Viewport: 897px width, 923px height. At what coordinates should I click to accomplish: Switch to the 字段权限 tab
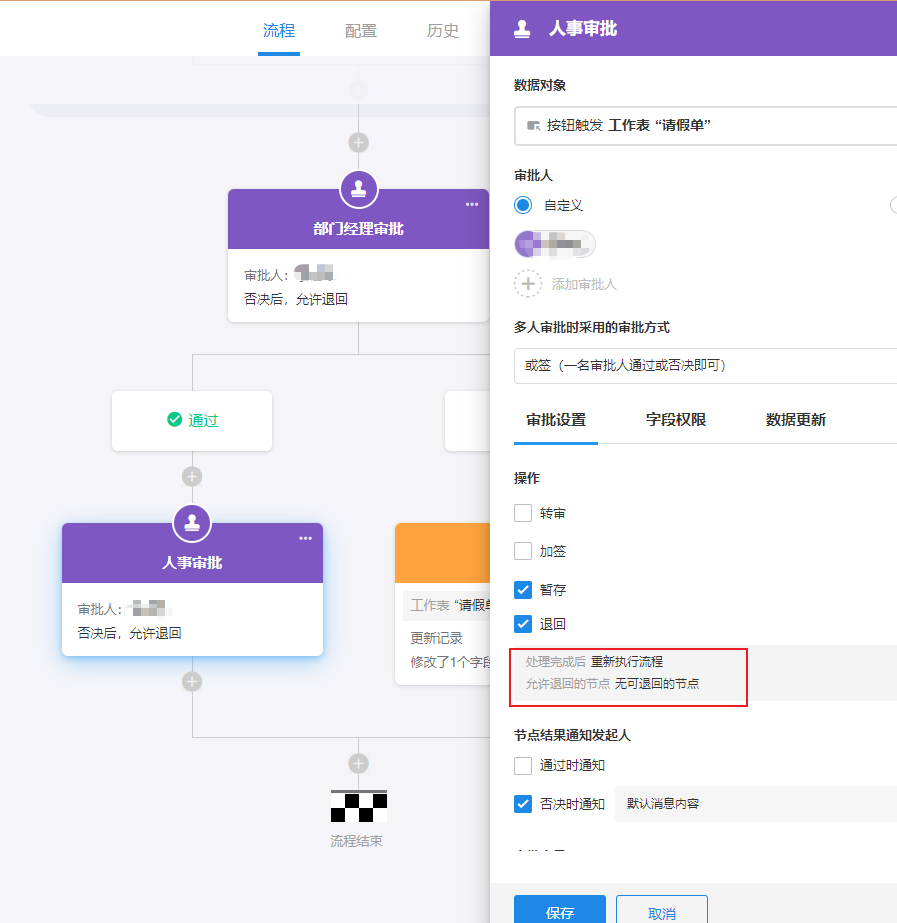pyautogui.click(x=676, y=420)
